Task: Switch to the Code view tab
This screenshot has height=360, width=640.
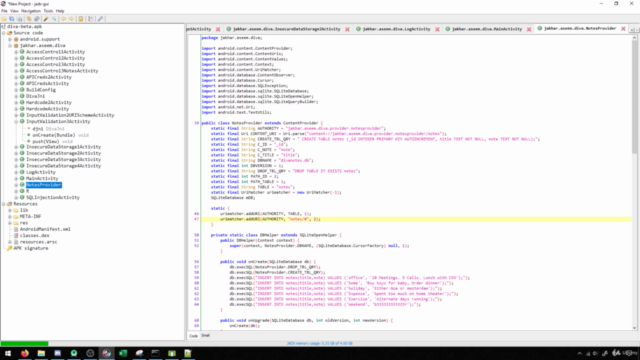Action: coord(193,336)
